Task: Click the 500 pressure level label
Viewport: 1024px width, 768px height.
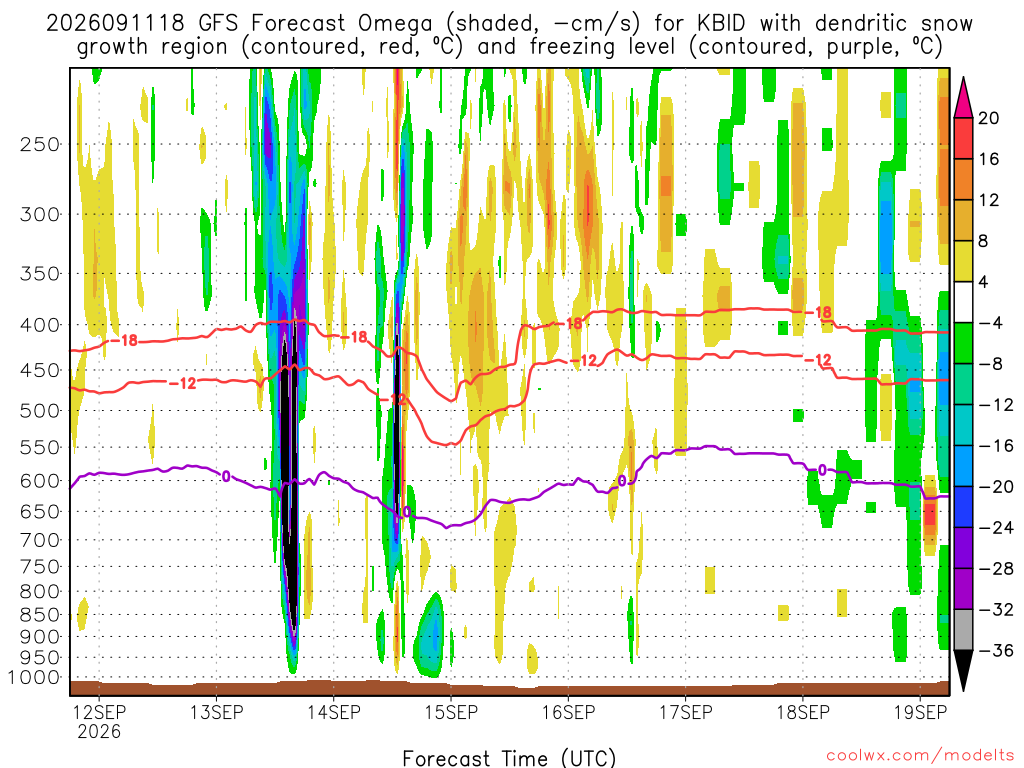Action: (40, 411)
